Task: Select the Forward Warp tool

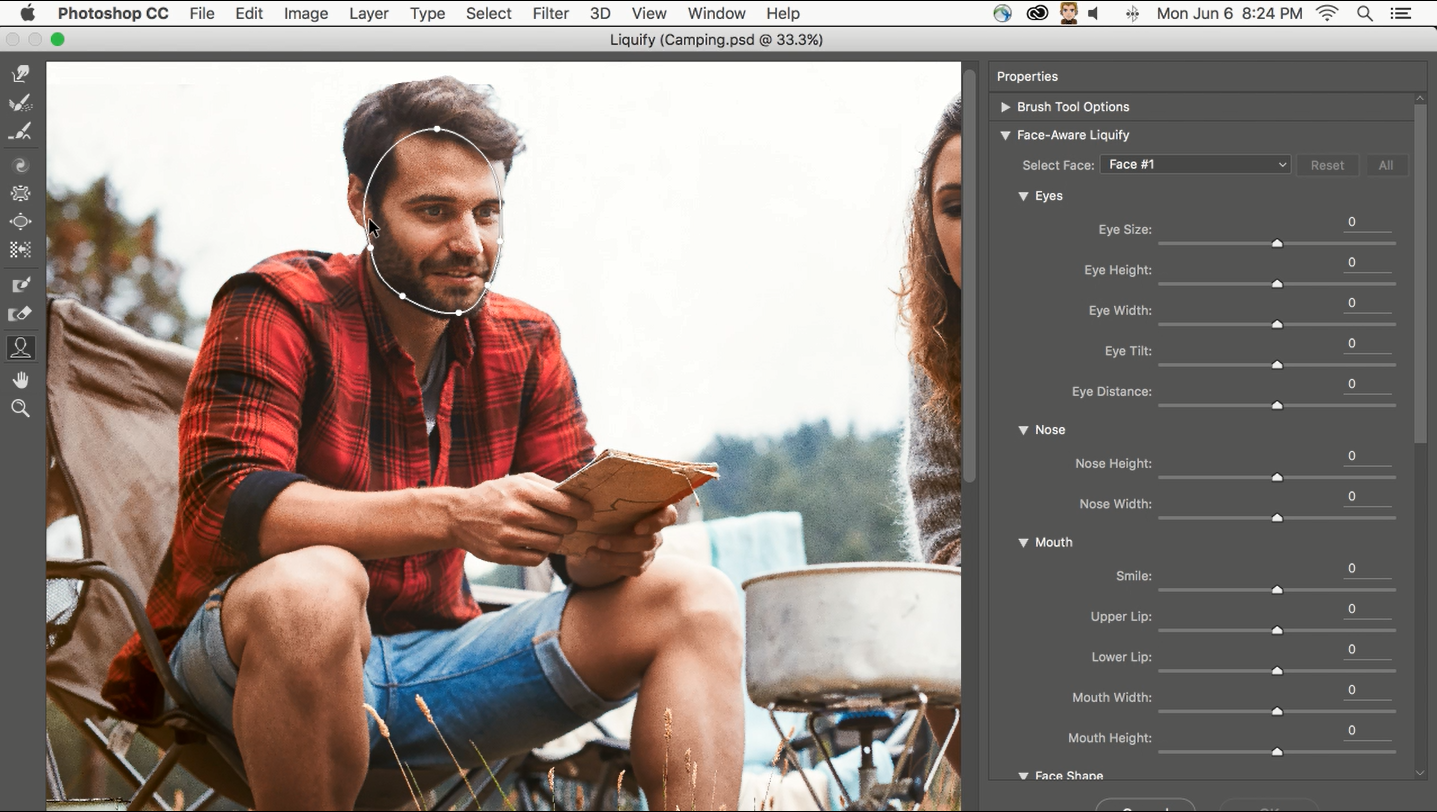Action: point(20,74)
